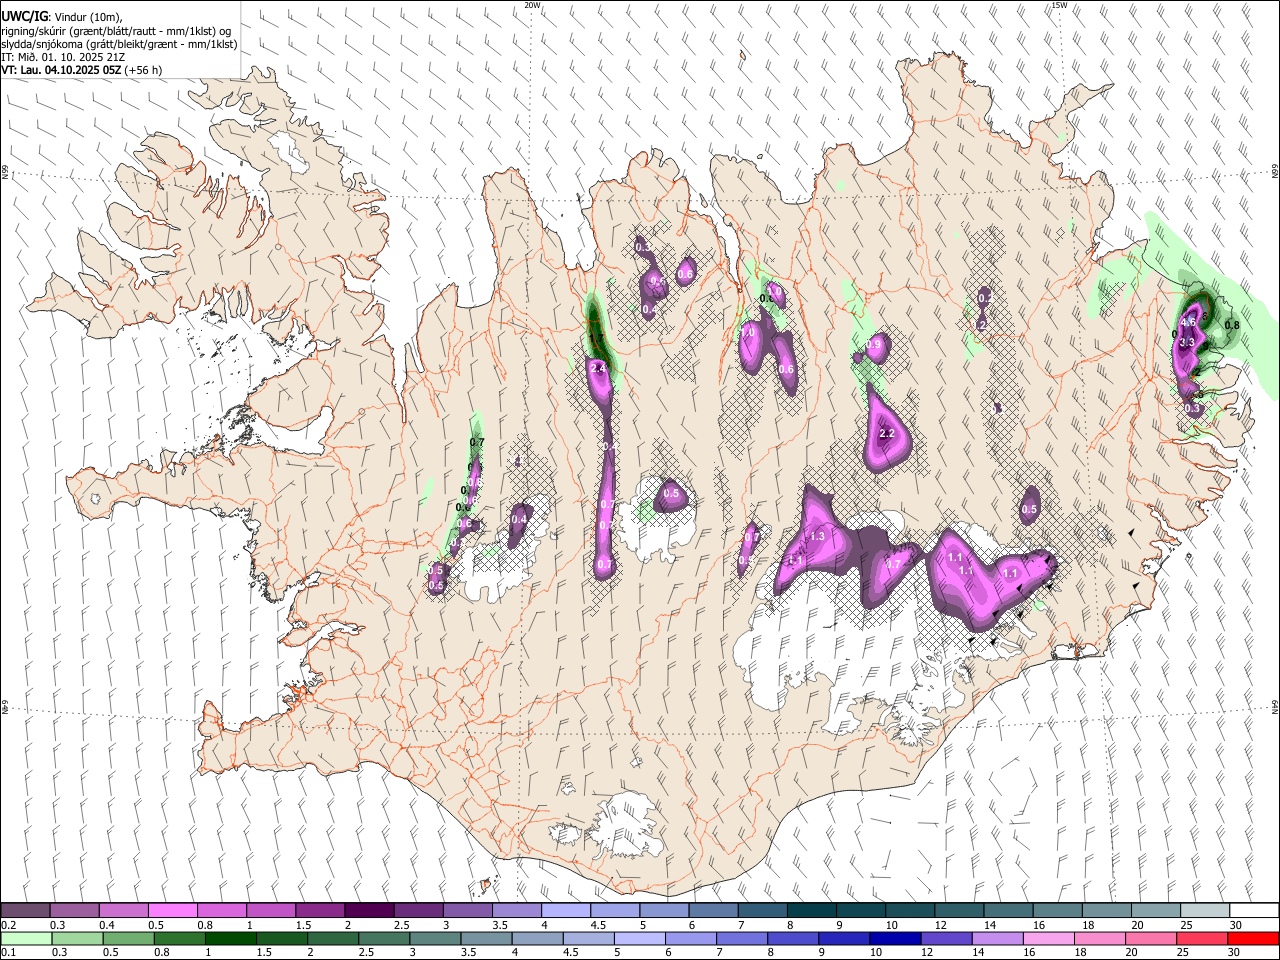Click the '2.2' precipitation value on the map
This screenshot has height=960, width=1280.
(x=886, y=434)
